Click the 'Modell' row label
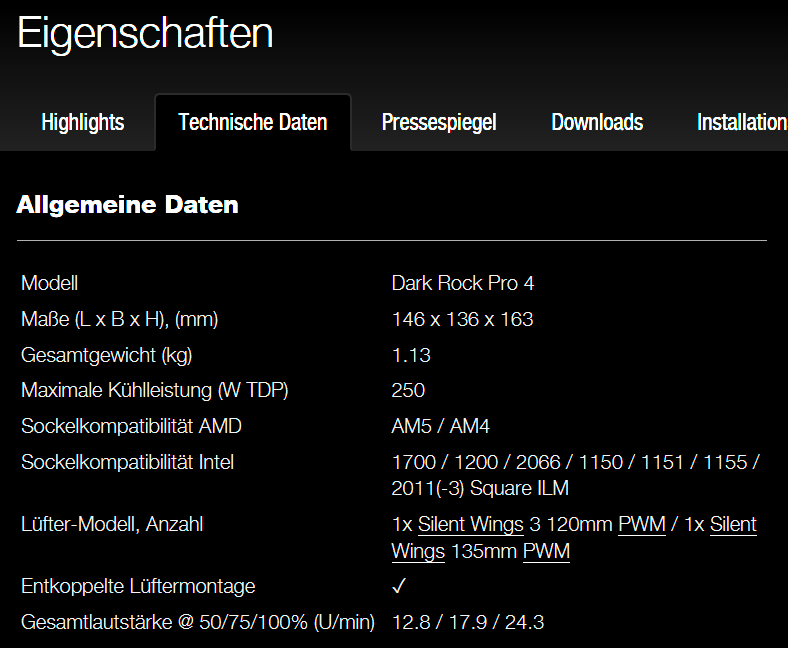The width and height of the screenshot is (788, 648). tap(50, 283)
